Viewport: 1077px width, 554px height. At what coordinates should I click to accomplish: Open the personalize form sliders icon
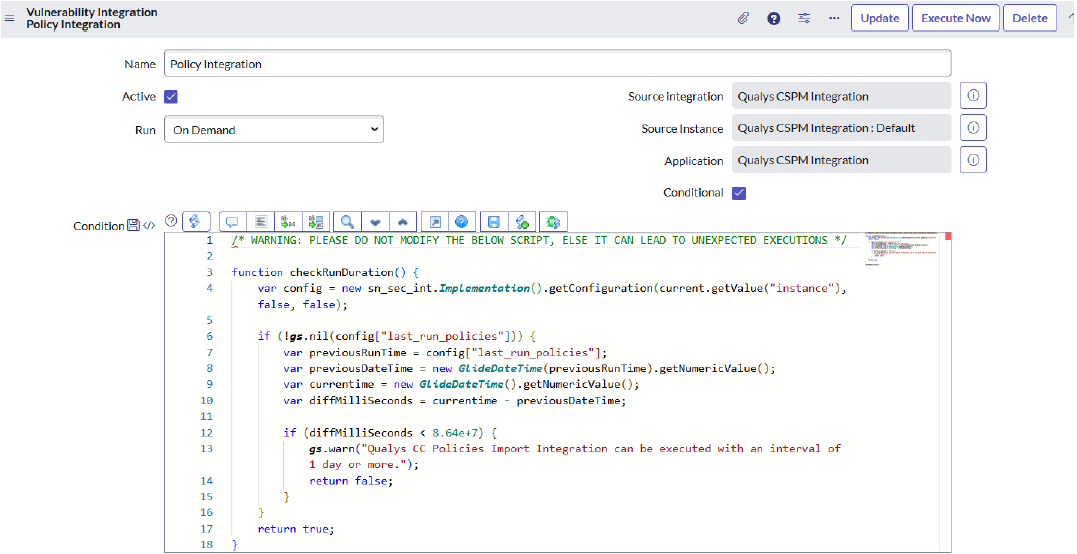point(804,18)
